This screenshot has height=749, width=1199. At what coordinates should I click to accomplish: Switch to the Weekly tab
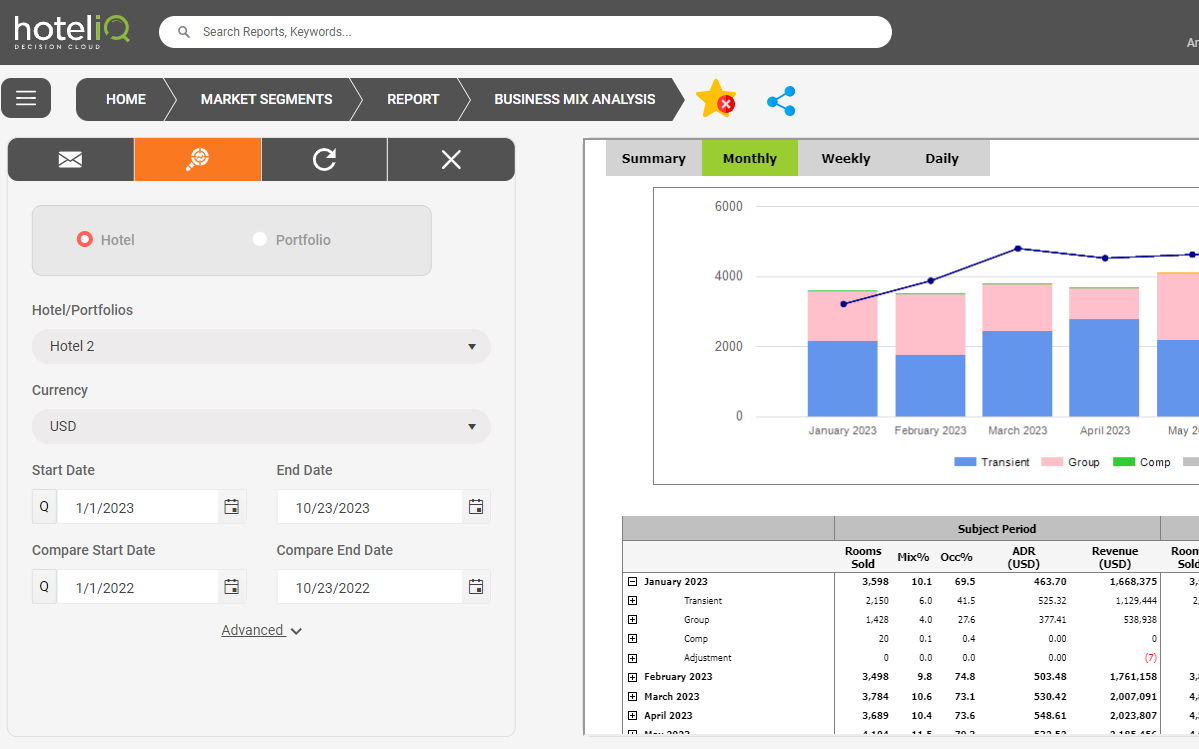pyautogui.click(x=845, y=158)
